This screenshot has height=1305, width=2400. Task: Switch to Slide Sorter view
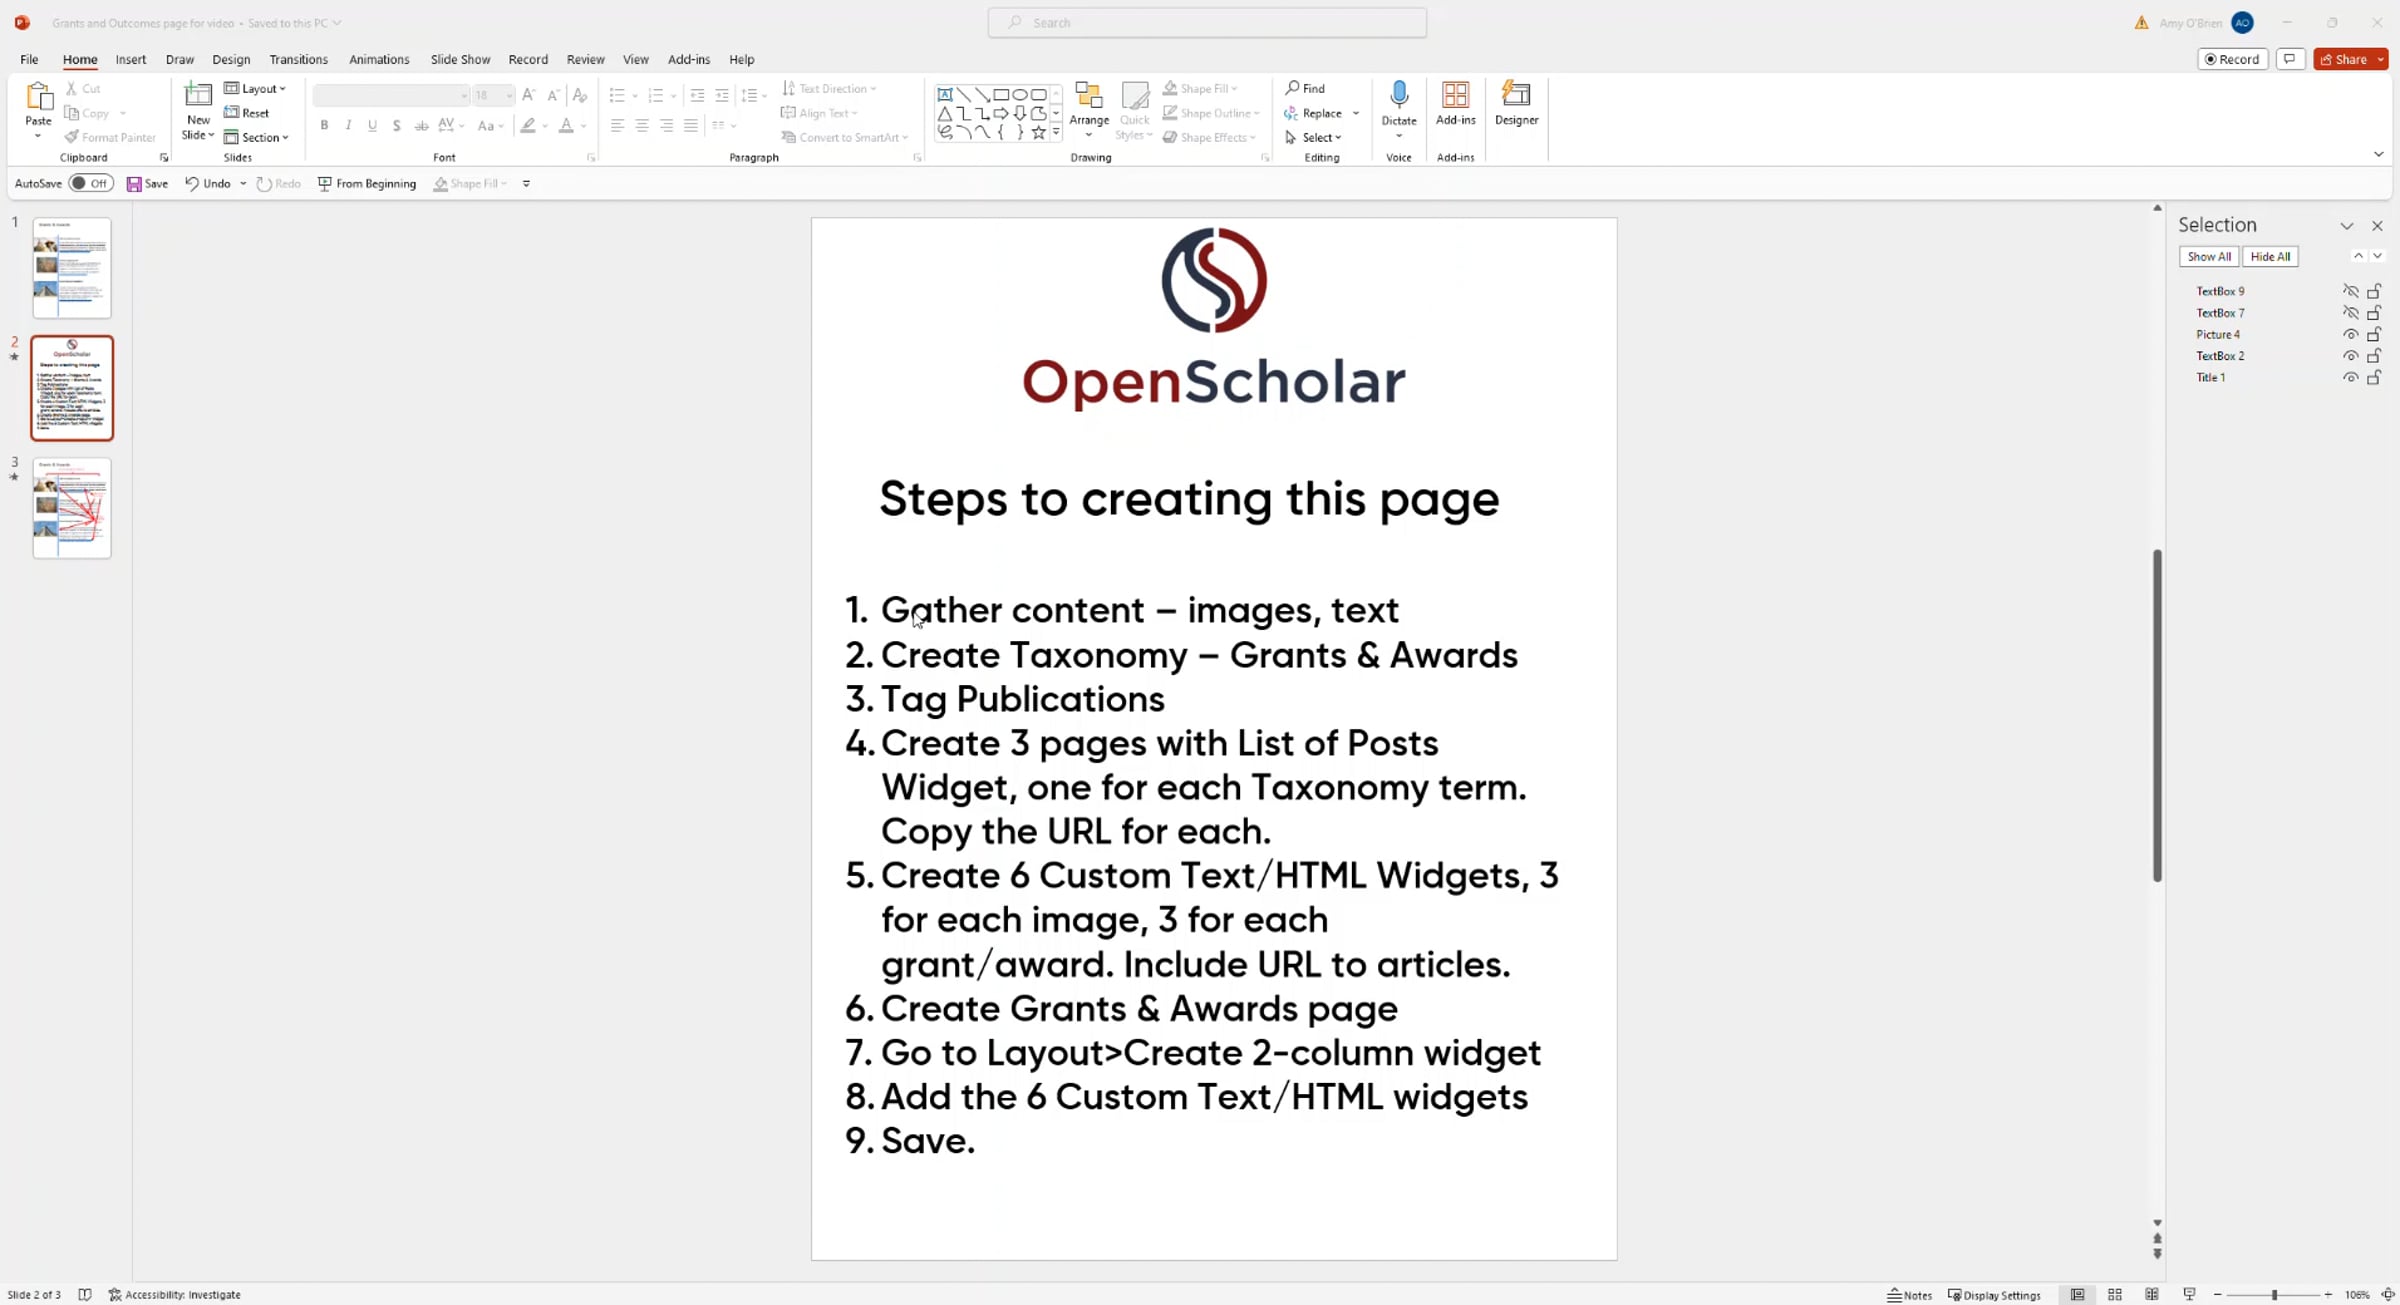click(x=2115, y=1295)
